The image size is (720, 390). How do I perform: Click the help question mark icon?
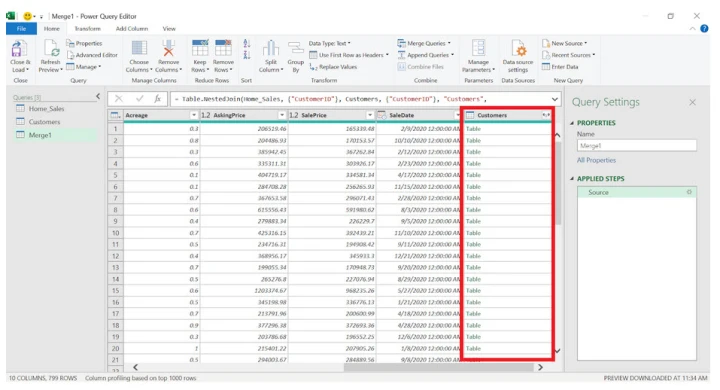(x=704, y=28)
